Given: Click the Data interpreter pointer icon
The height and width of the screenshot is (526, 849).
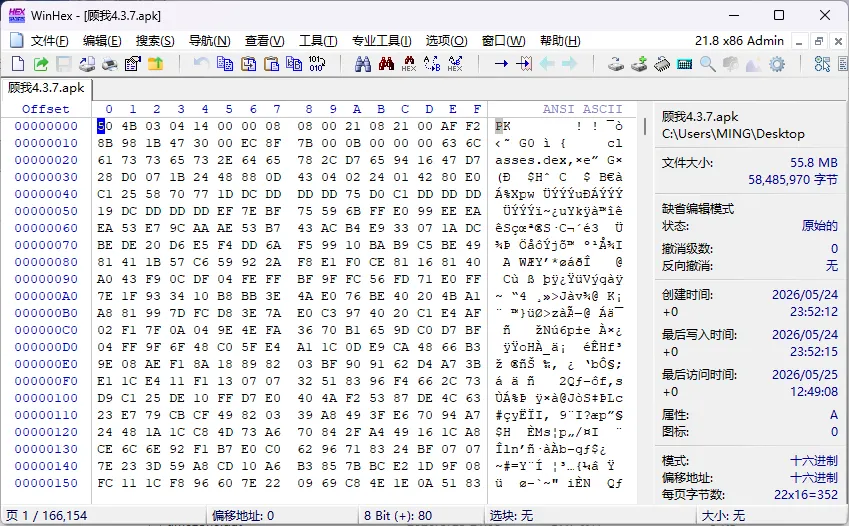Looking at the screenshot, I should click(x=822, y=64).
